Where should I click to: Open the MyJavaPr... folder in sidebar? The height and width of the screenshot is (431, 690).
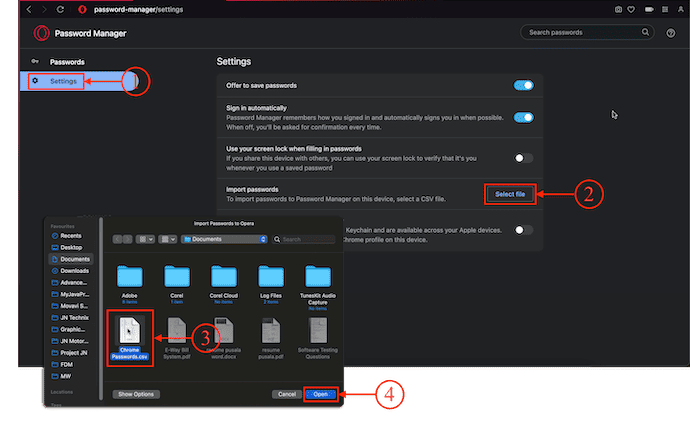(70, 294)
